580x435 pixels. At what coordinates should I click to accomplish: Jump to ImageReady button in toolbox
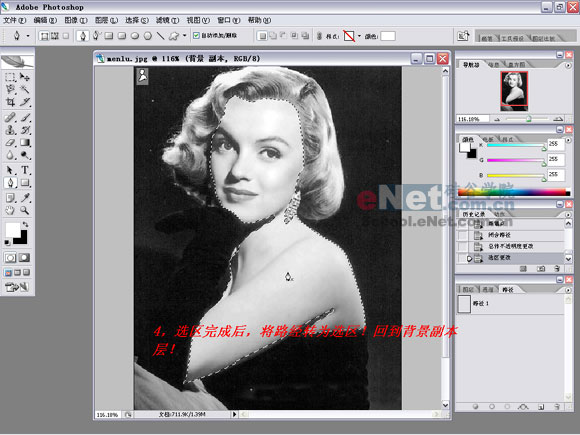[x=17, y=287]
